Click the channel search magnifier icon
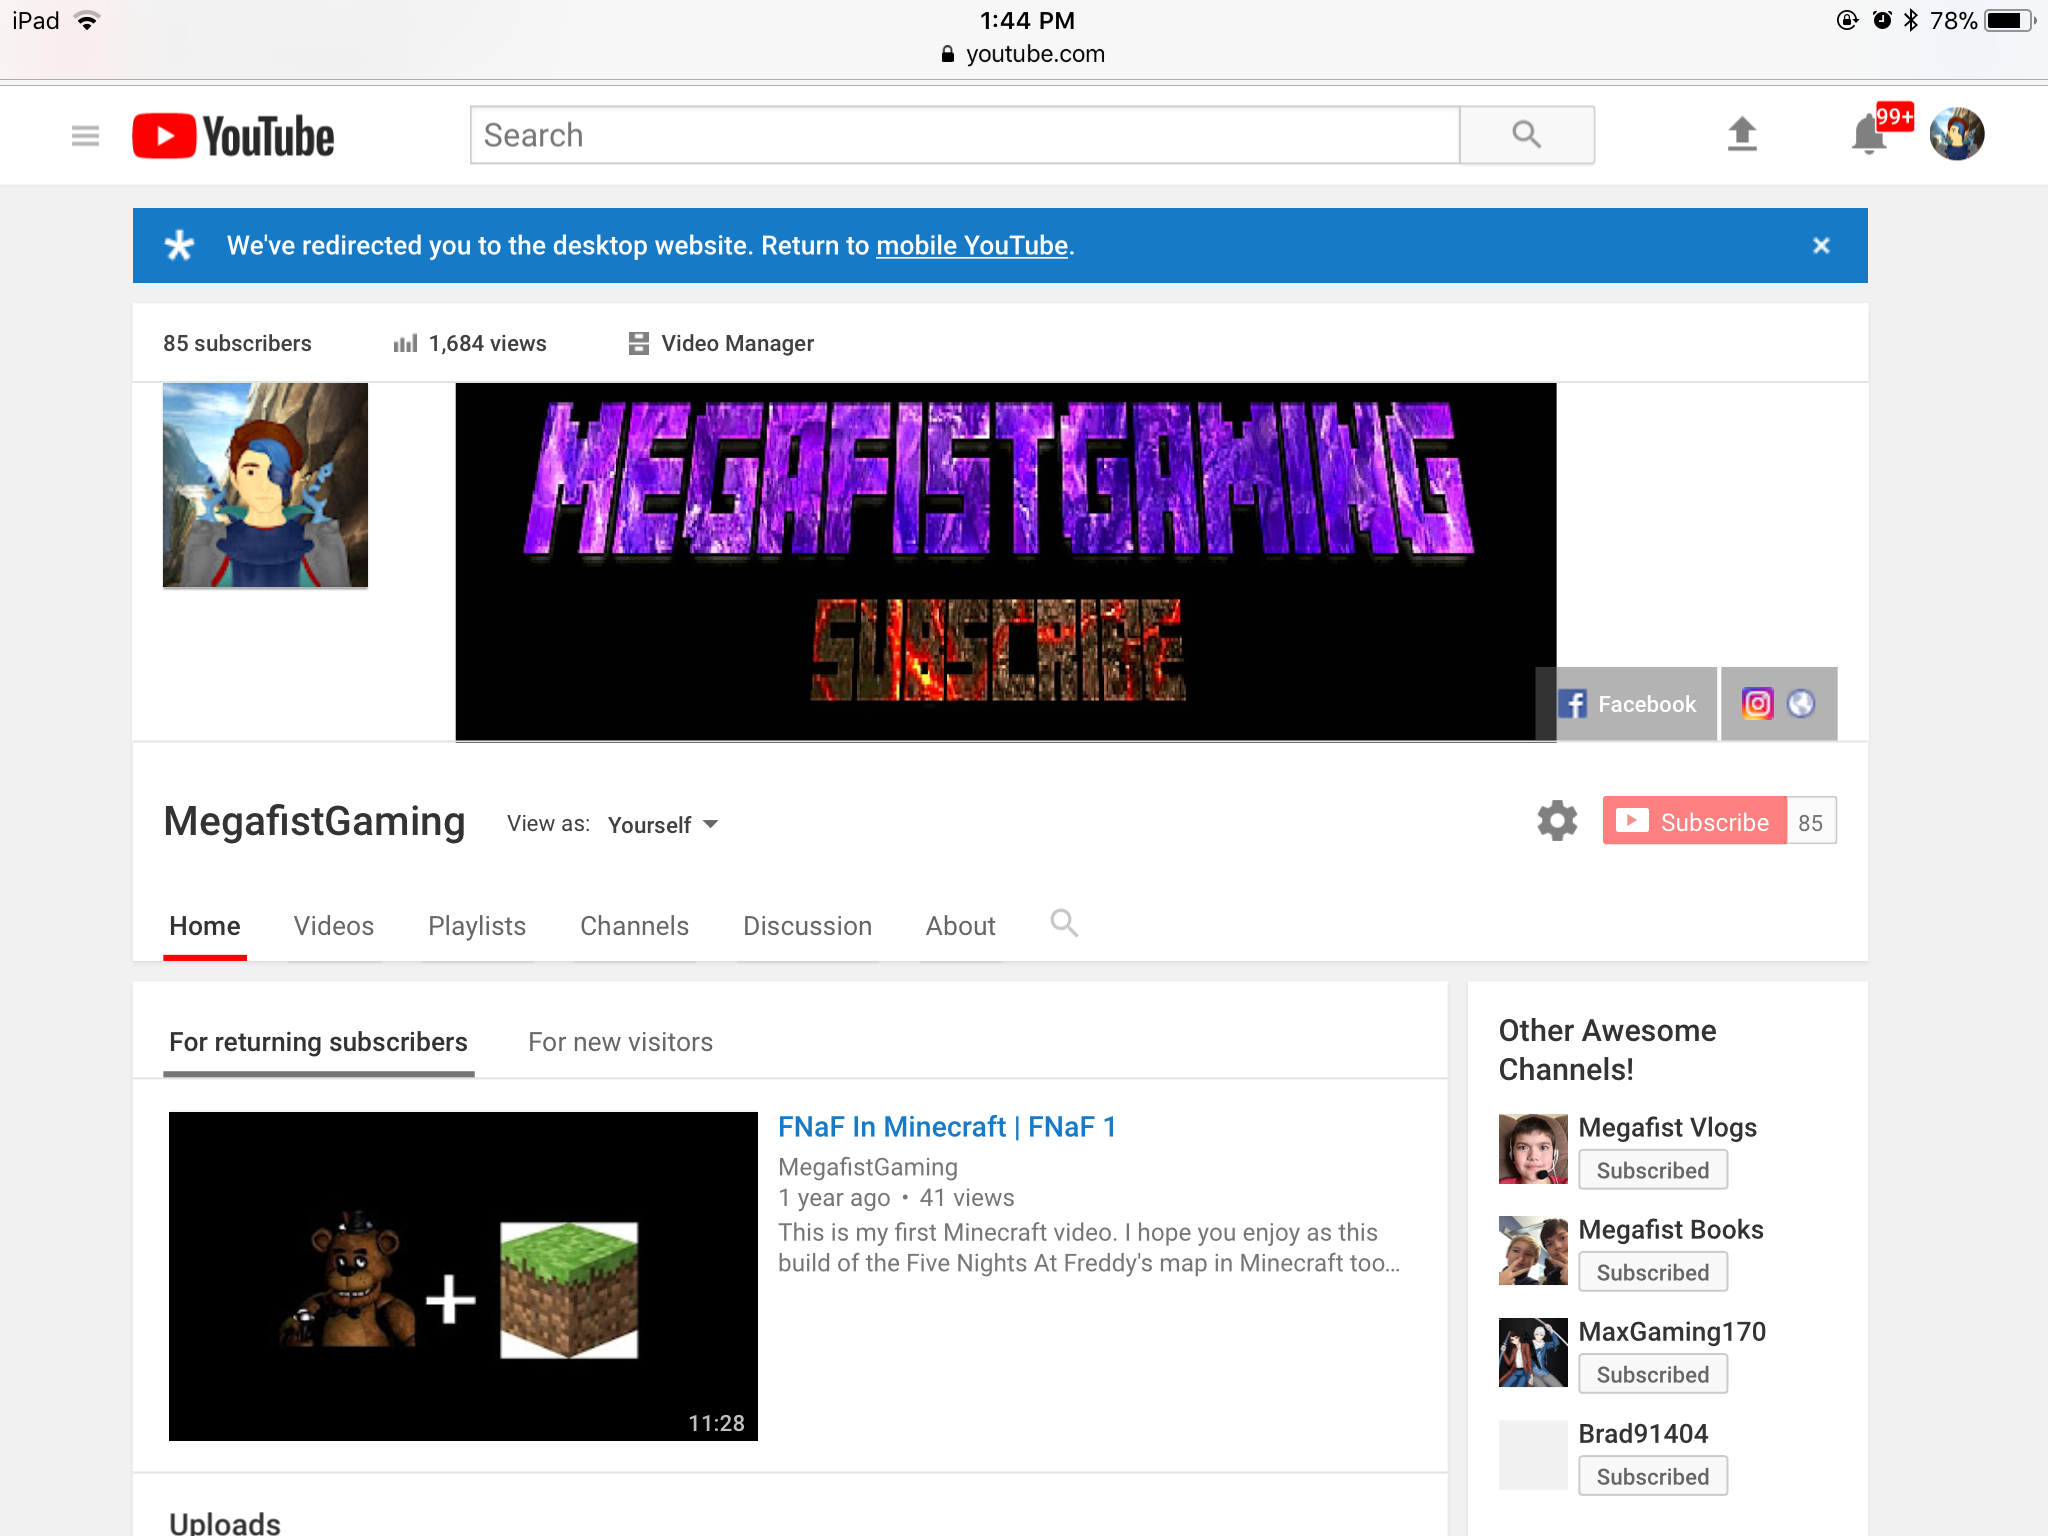This screenshot has height=1536, width=2048. pos(1064,923)
